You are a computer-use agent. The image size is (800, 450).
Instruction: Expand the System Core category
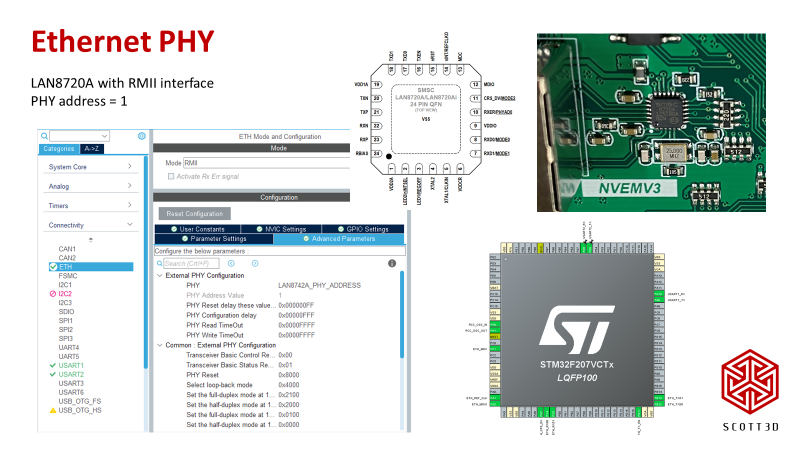(90, 167)
